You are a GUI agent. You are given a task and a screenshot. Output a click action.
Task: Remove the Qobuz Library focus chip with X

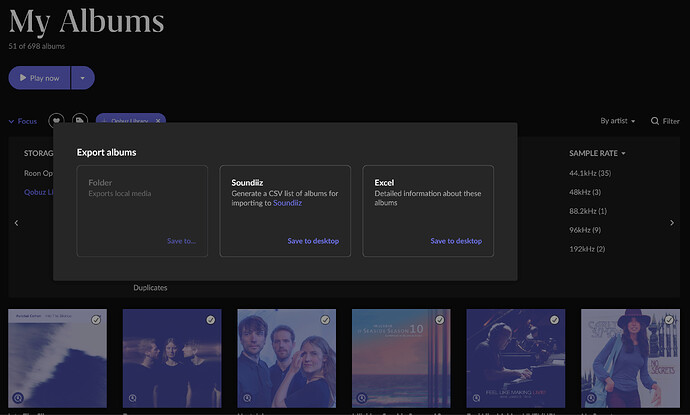158,121
